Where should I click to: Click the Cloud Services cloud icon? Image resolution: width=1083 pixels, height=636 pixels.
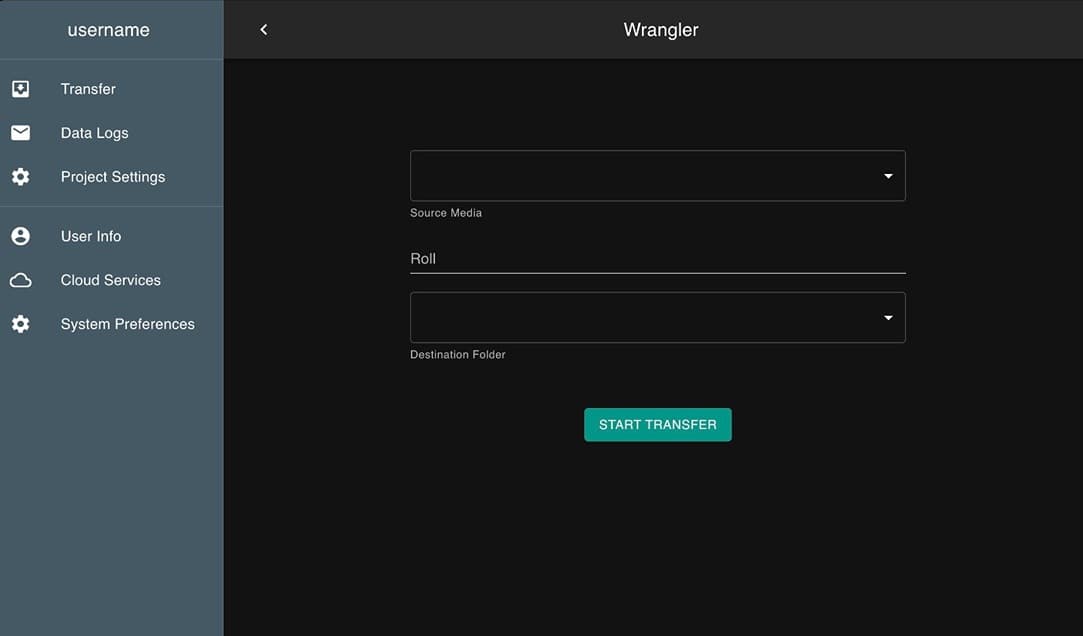tap(20, 281)
